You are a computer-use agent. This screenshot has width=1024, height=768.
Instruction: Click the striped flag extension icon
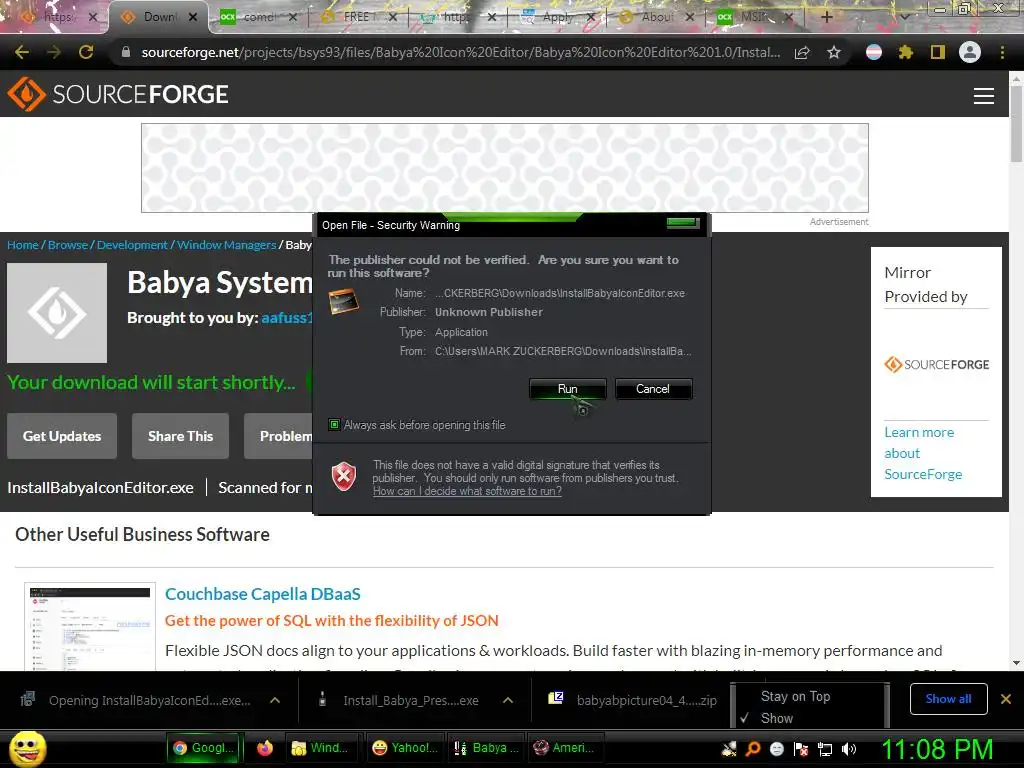tap(874, 52)
